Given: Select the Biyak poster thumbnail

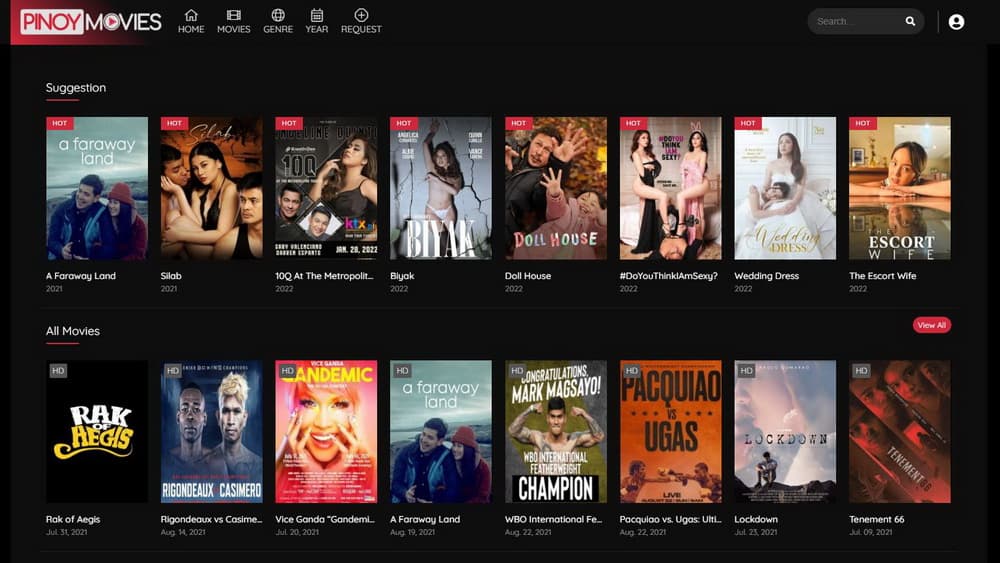Looking at the screenshot, I should (x=440, y=188).
